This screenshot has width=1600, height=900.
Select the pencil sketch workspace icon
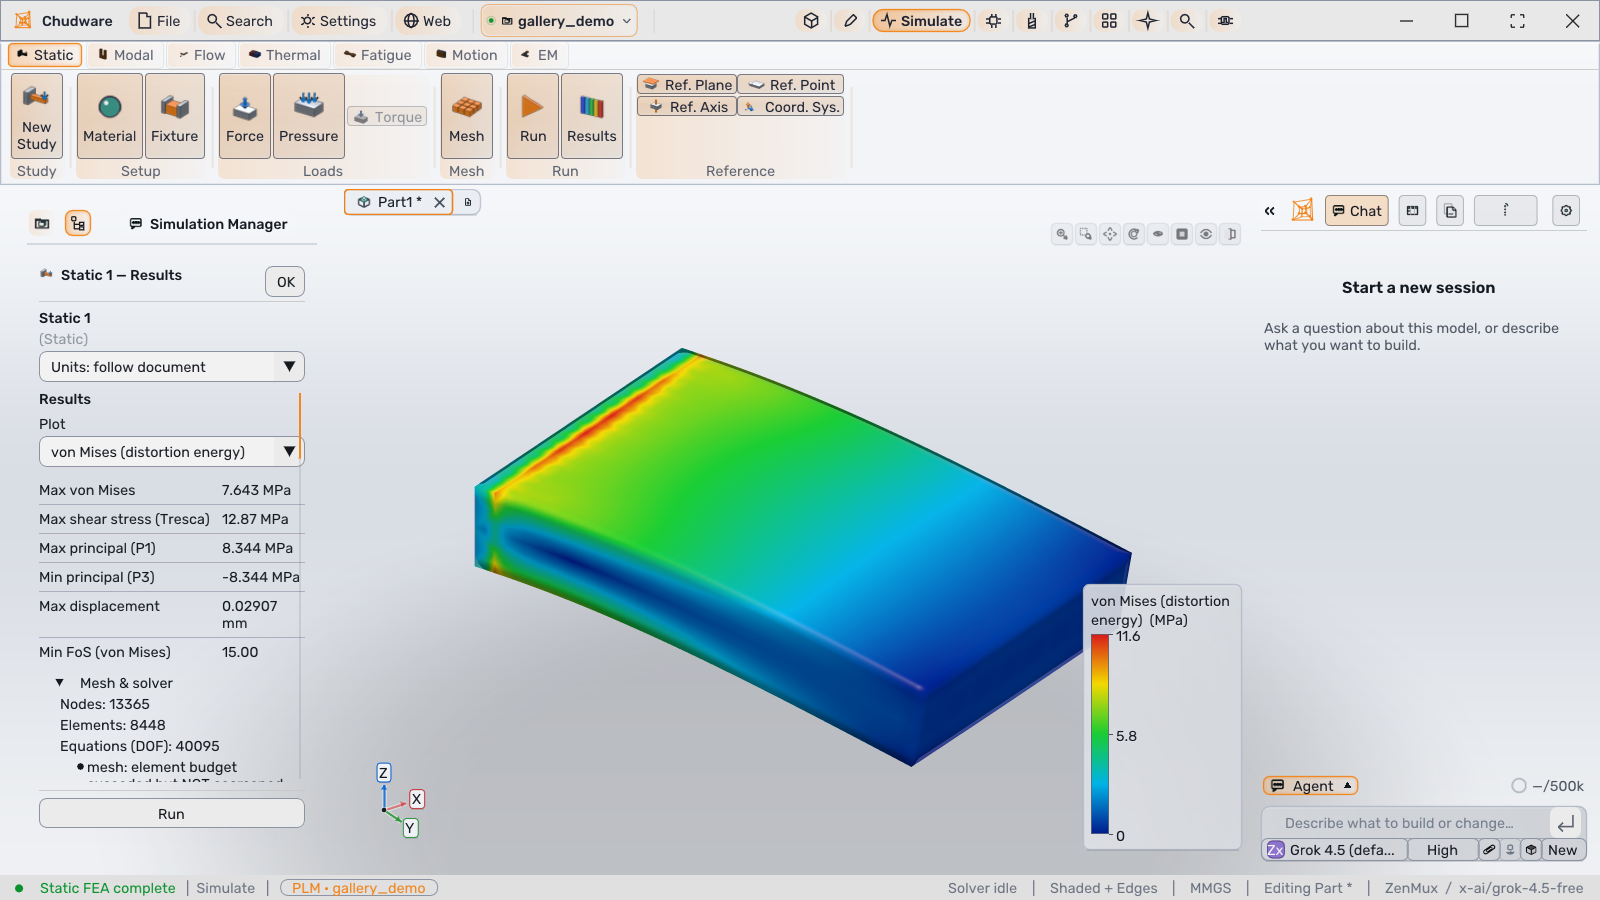pos(850,20)
